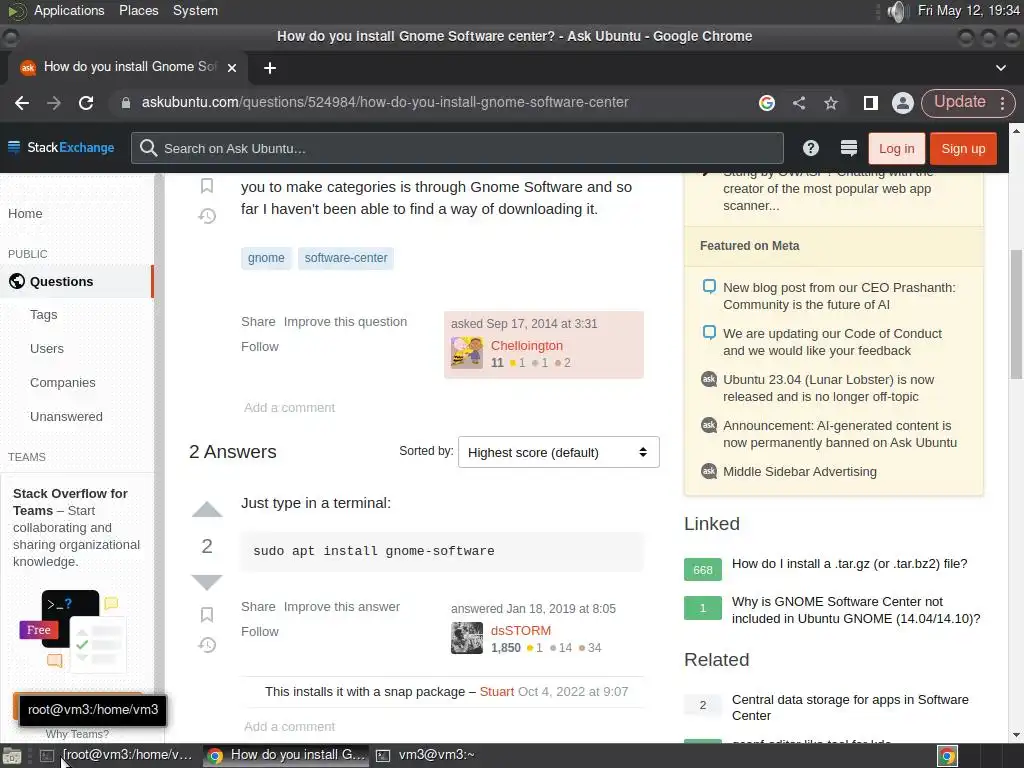Open linked .tar.gz install question
The height and width of the screenshot is (768, 1024).
point(849,564)
